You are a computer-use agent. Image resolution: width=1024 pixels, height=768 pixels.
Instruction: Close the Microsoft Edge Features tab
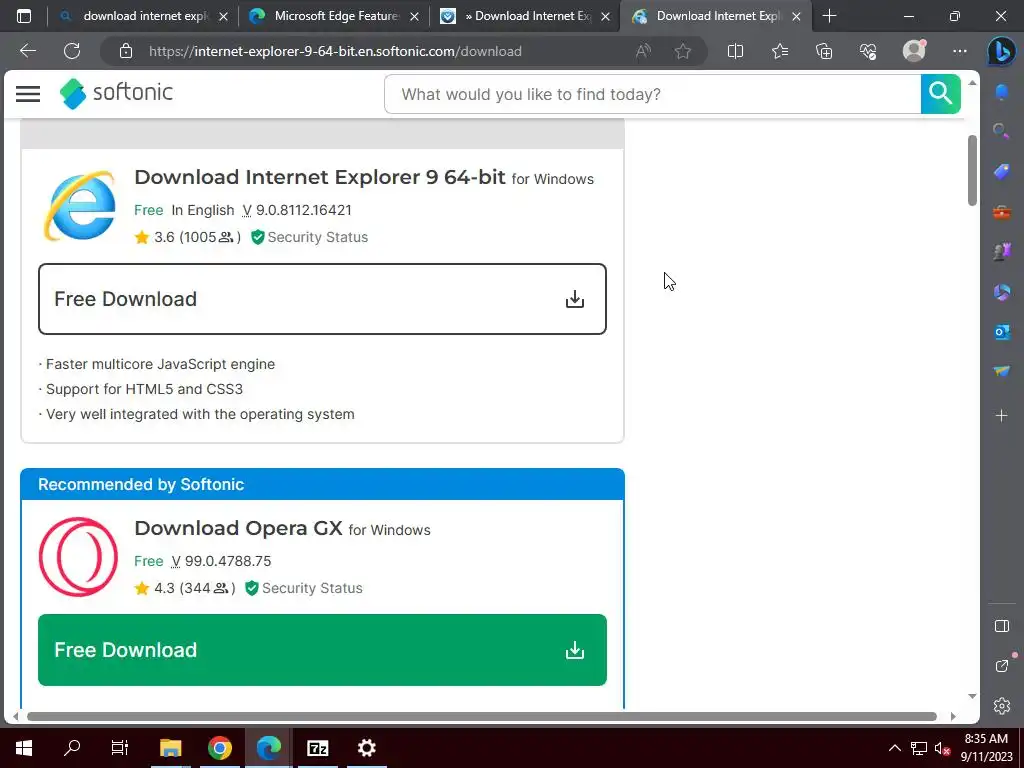[x=414, y=17]
